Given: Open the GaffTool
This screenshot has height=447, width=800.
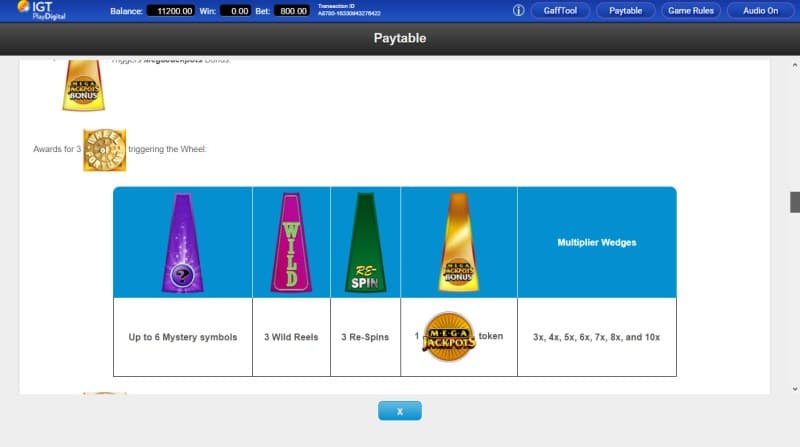Looking at the screenshot, I should [x=559, y=11].
